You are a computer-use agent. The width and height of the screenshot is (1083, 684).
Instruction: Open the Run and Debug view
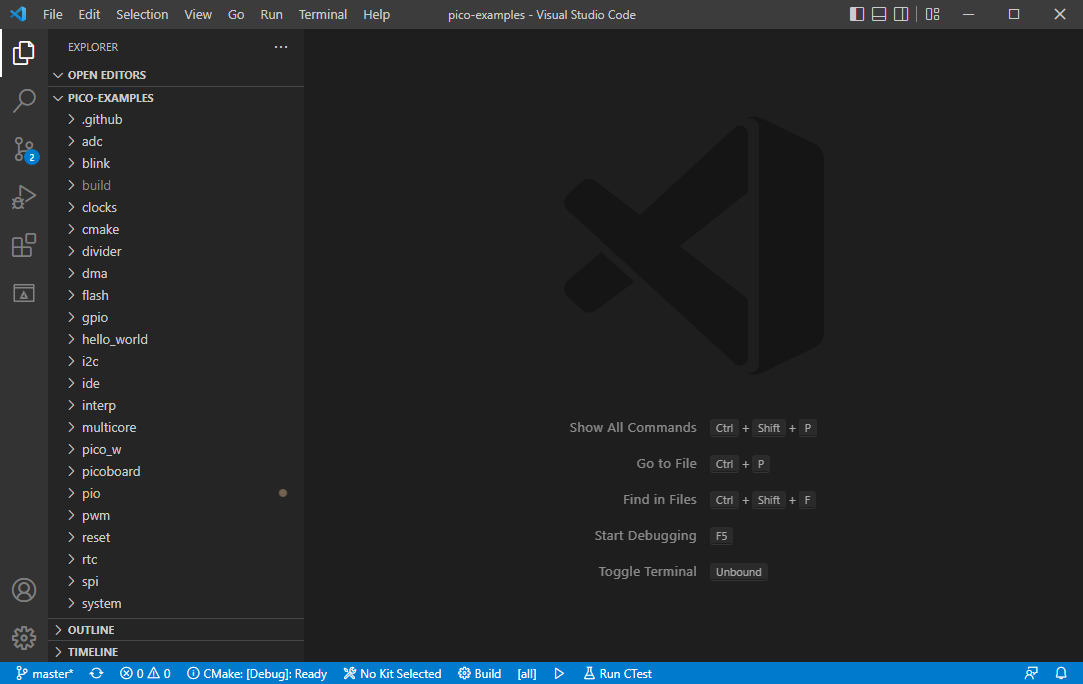[23, 197]
